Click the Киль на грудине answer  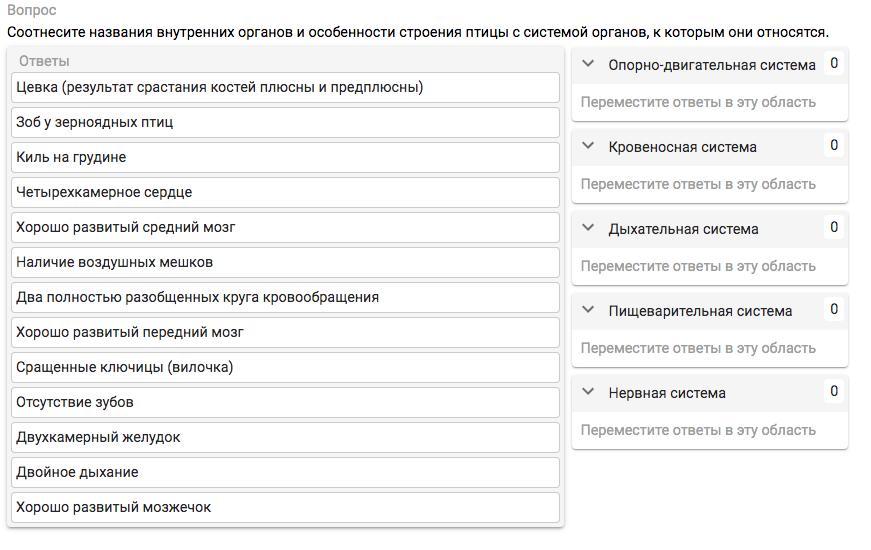click(x=285, y=157)
